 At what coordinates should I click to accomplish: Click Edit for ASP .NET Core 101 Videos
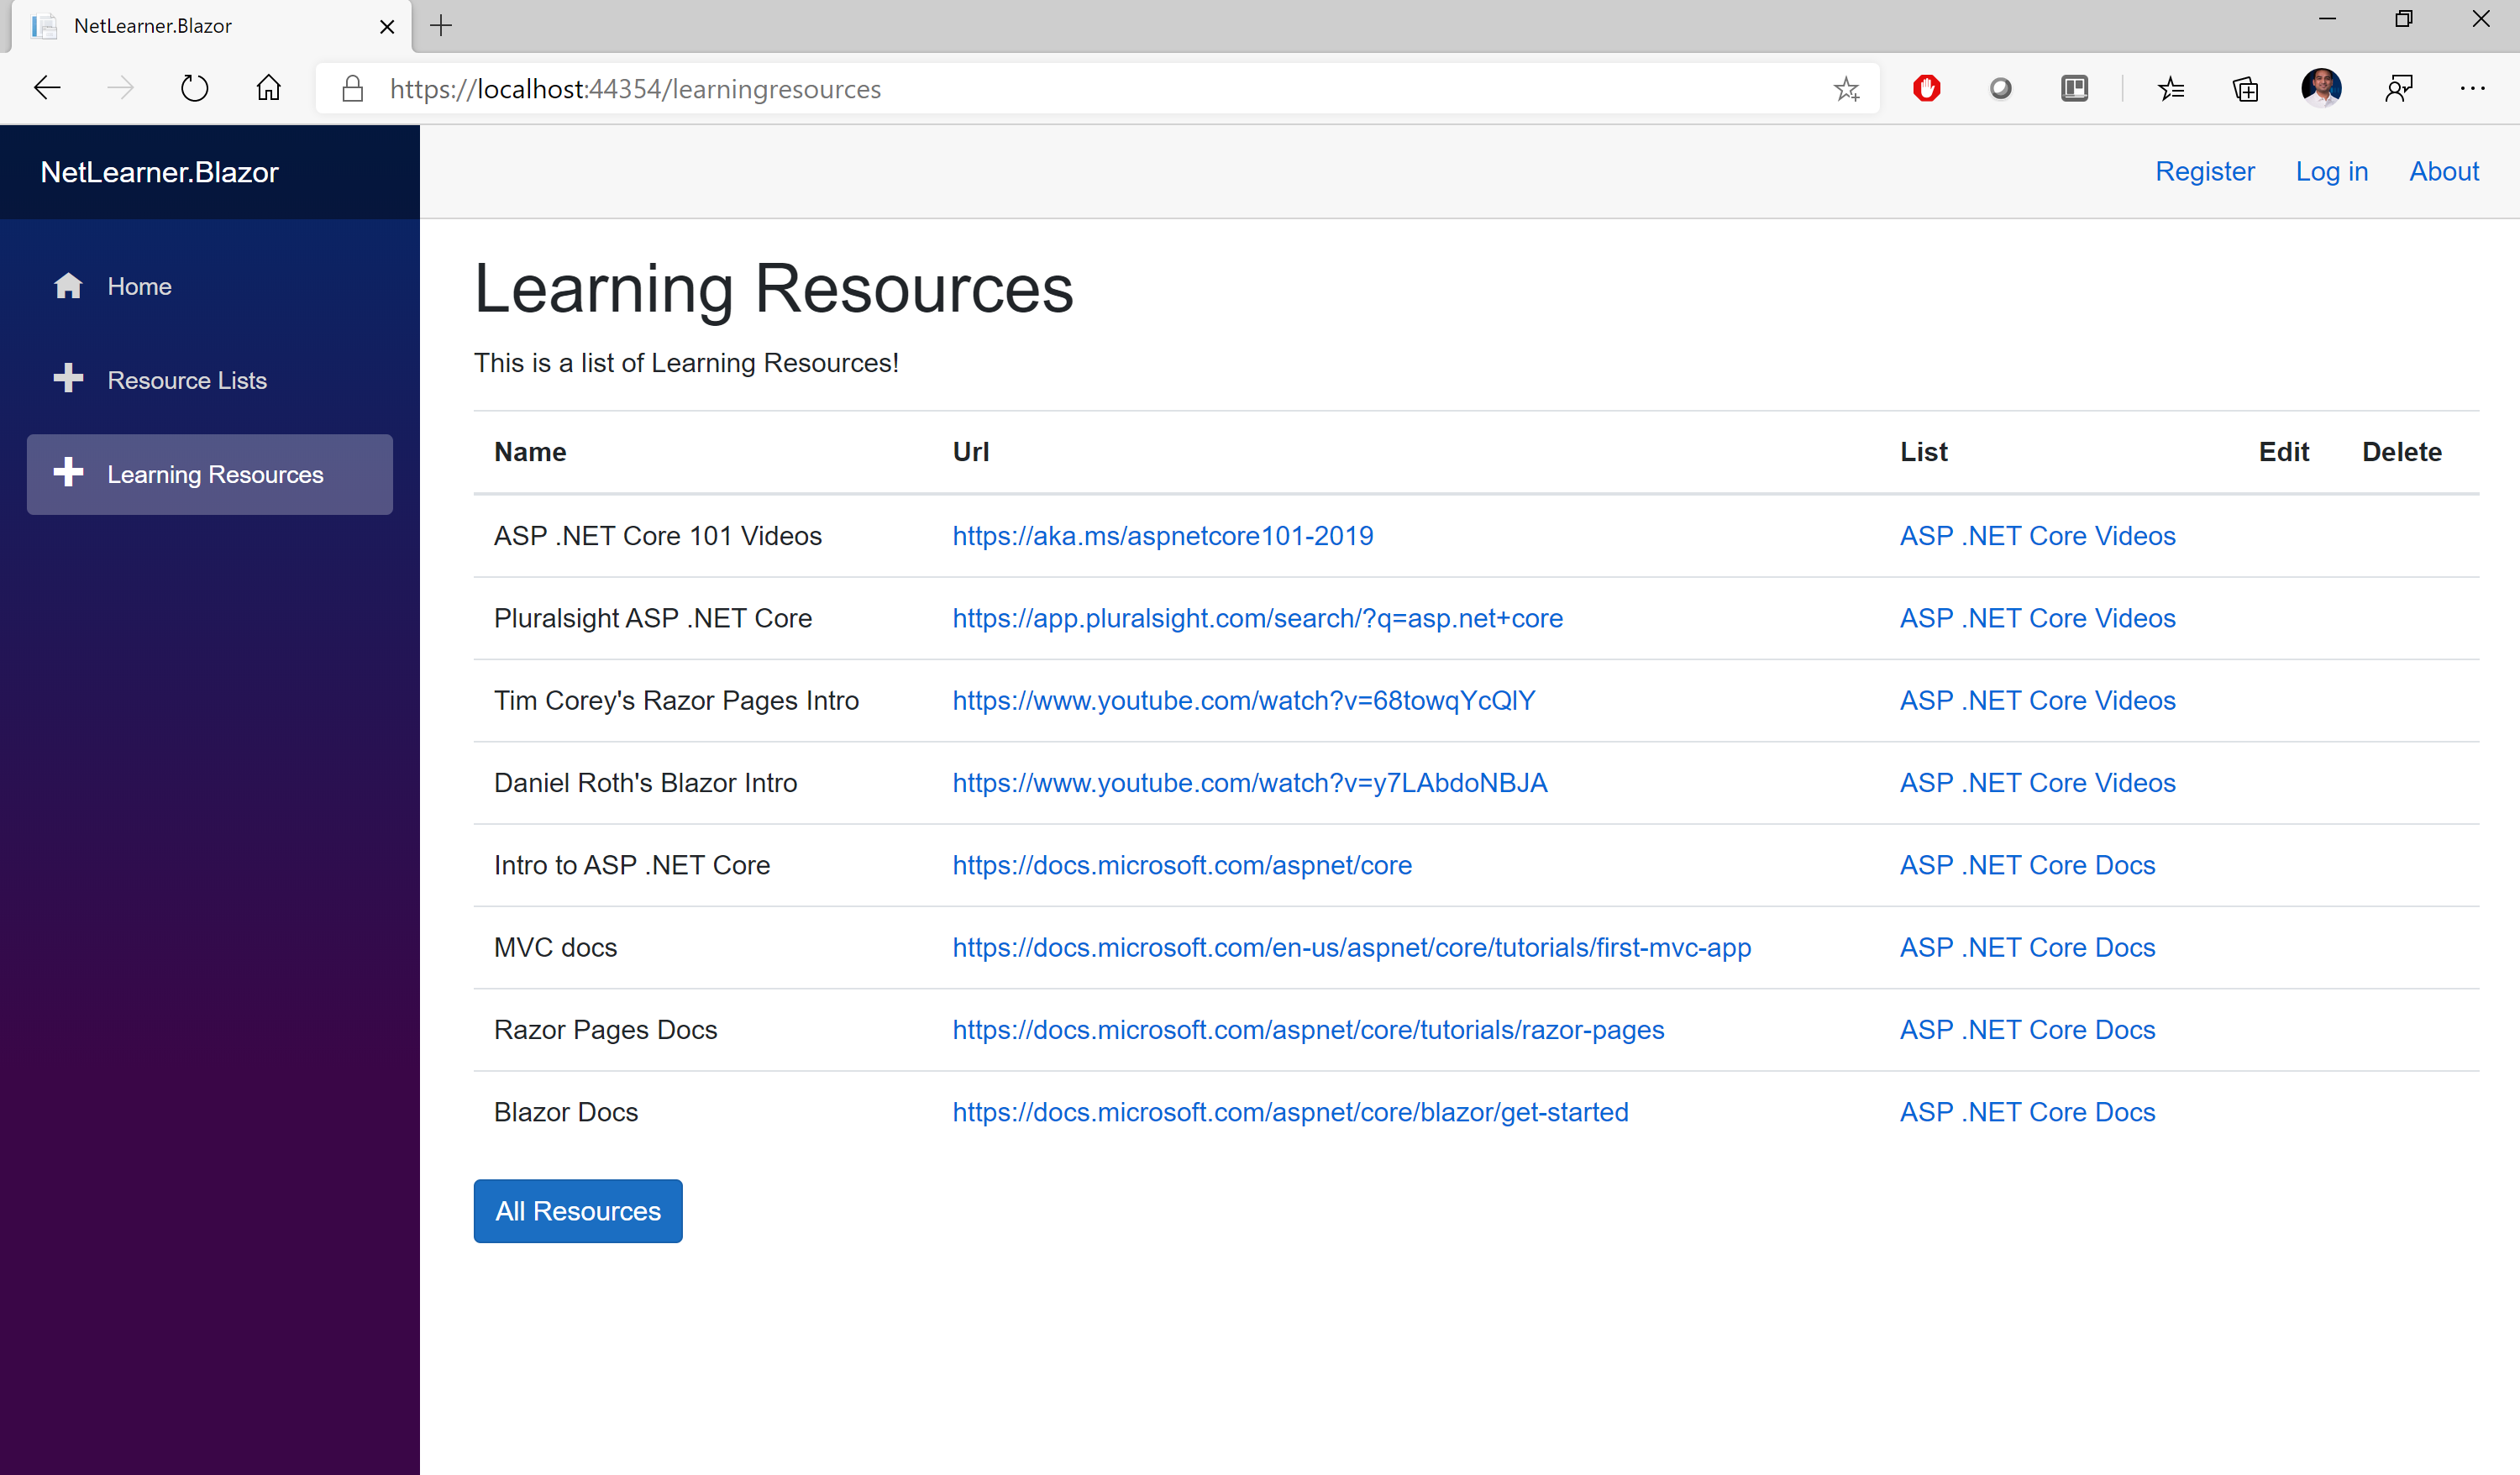coord(2283,536)
